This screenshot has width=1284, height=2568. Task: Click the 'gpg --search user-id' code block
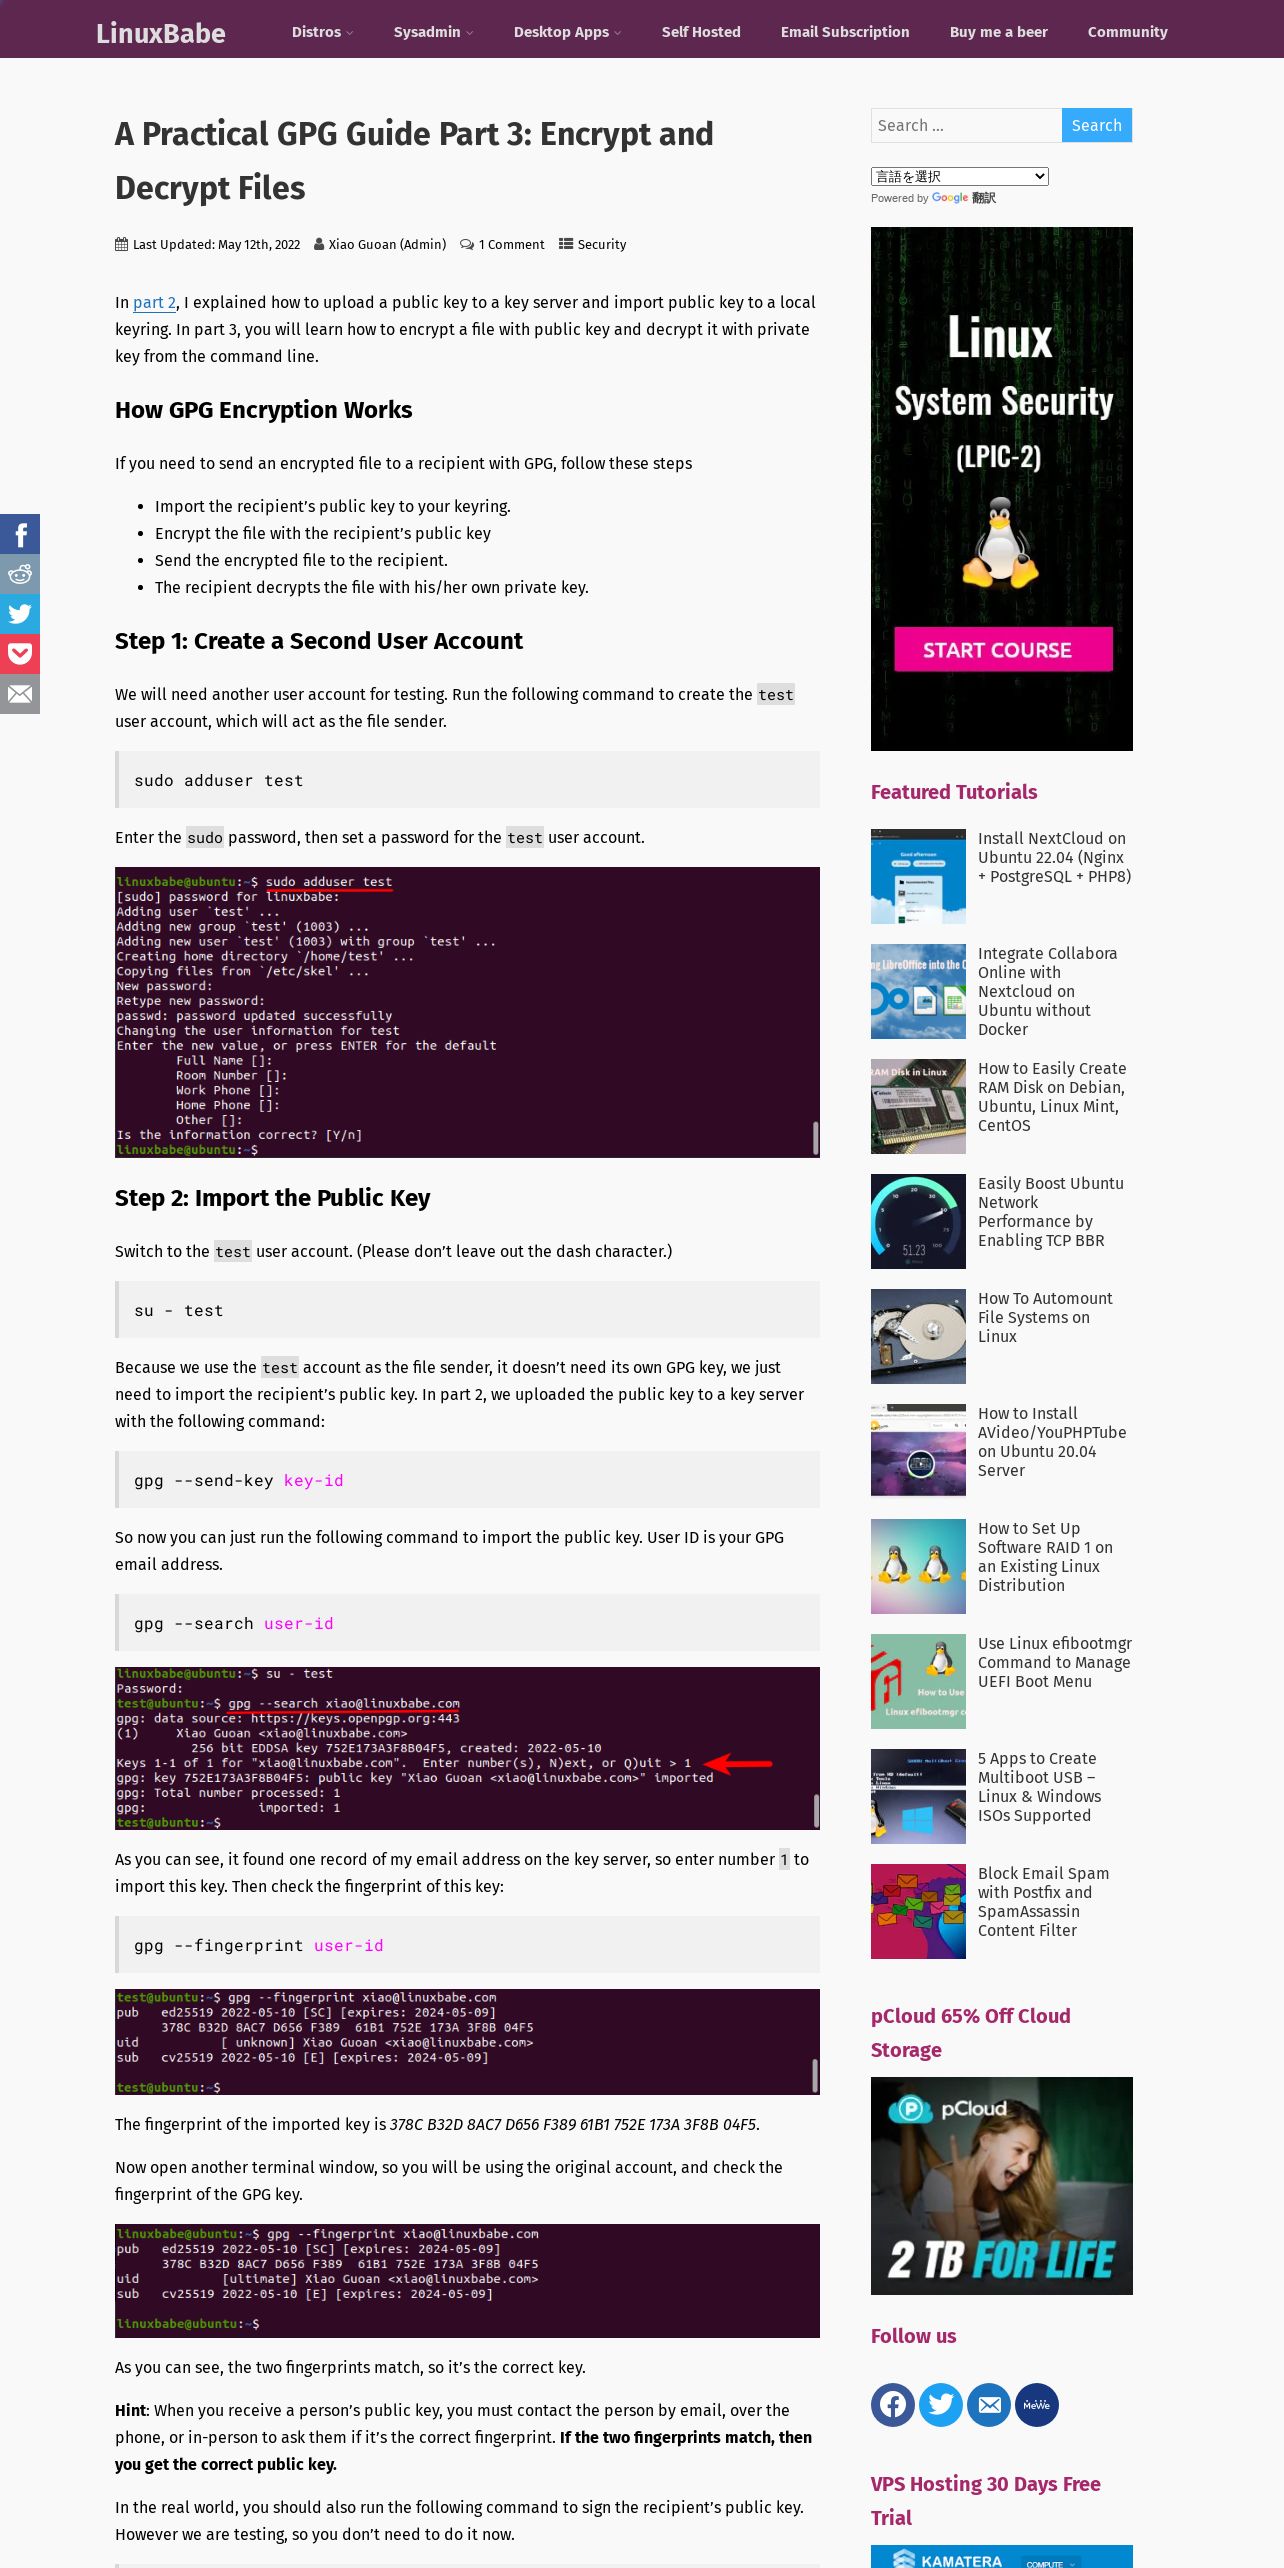tap(467, 1623)
